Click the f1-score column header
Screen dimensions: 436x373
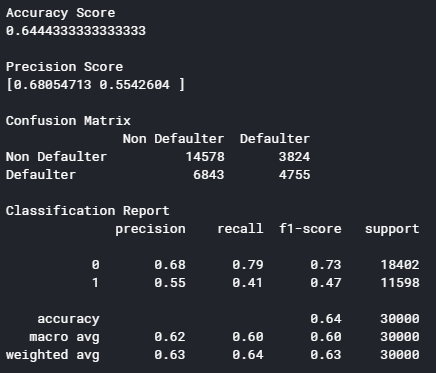[310, 229]
